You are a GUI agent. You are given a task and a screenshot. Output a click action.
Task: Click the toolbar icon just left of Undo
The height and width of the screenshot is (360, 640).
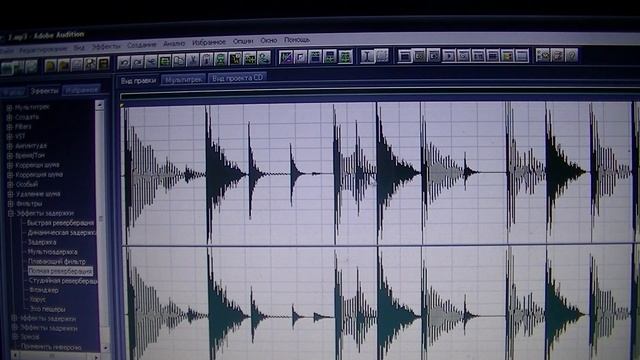pos(103,63)
